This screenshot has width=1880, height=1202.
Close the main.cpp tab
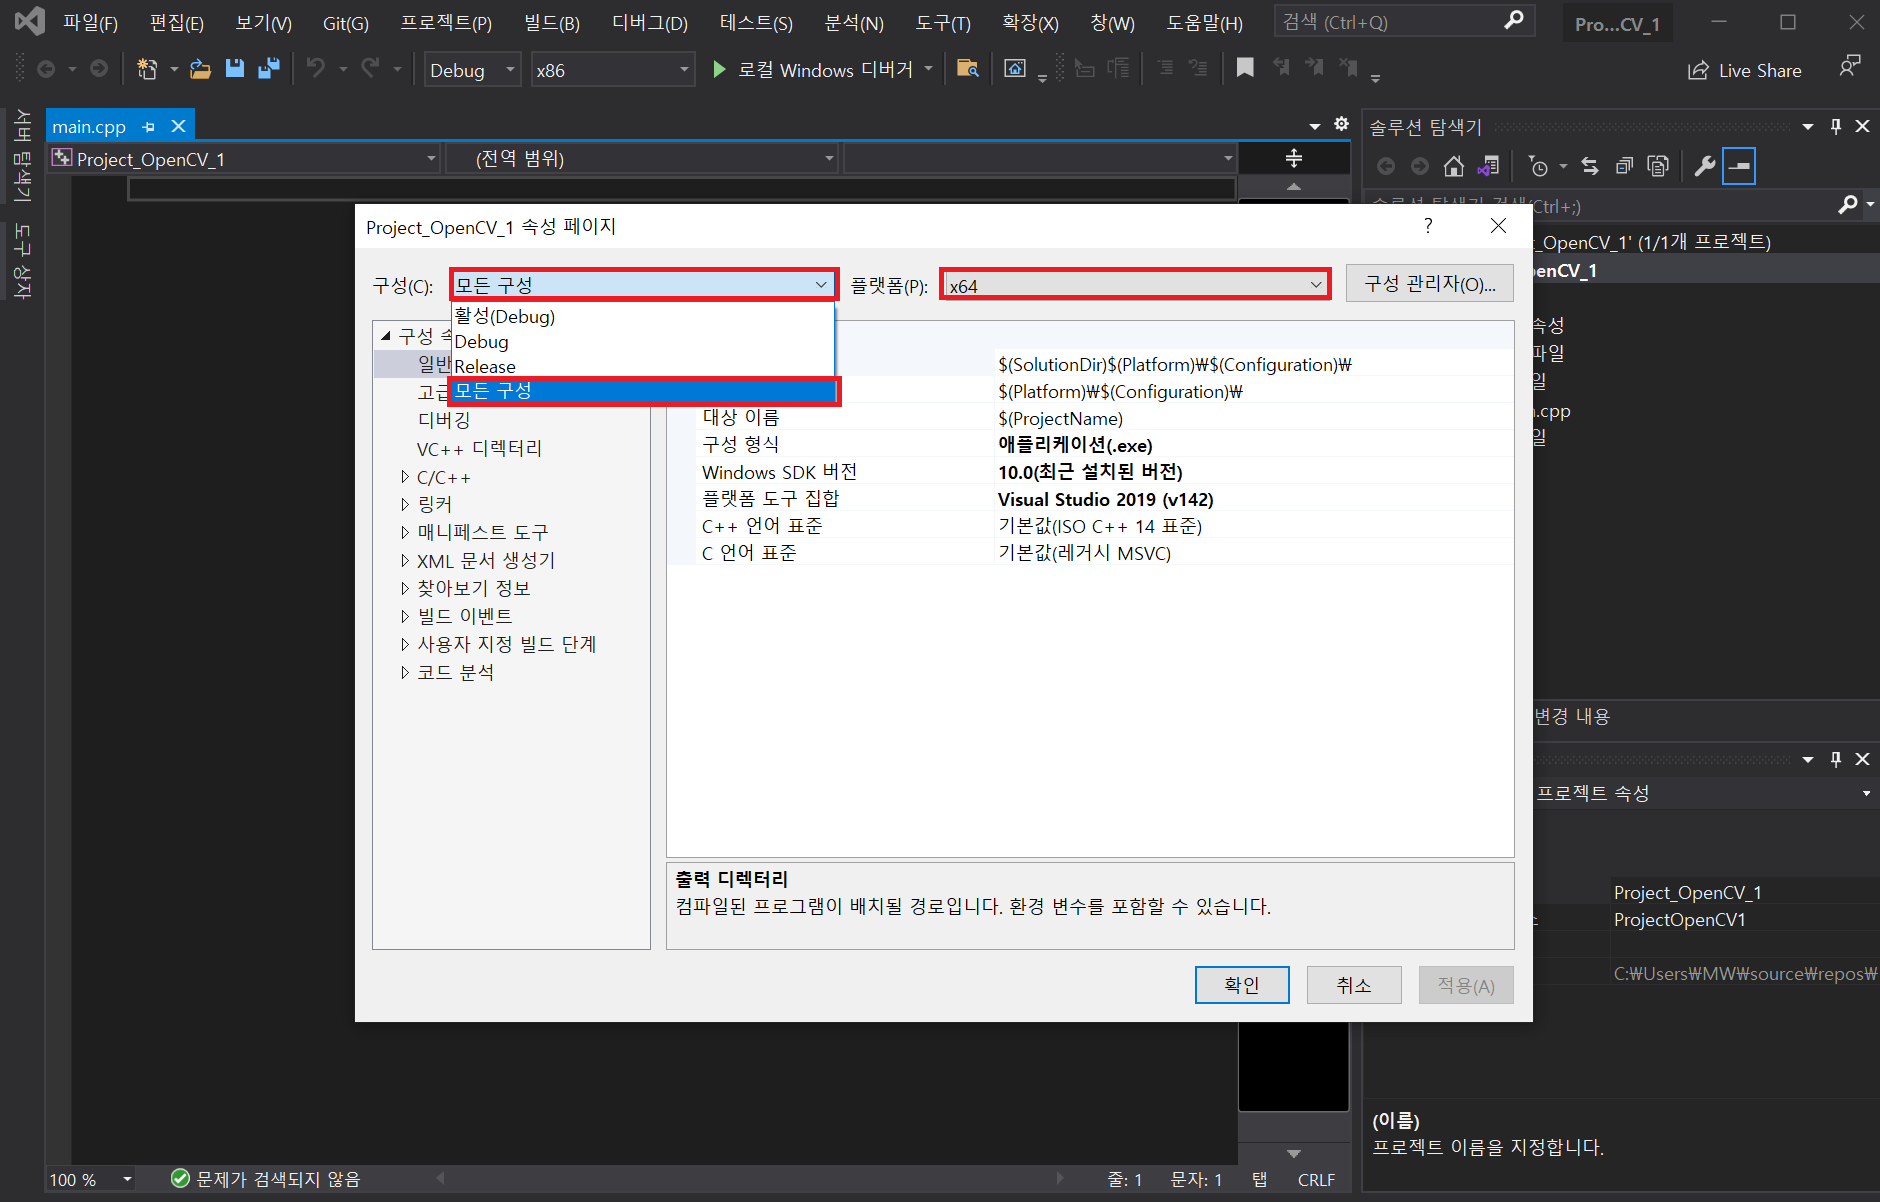(x=178, y=126)
